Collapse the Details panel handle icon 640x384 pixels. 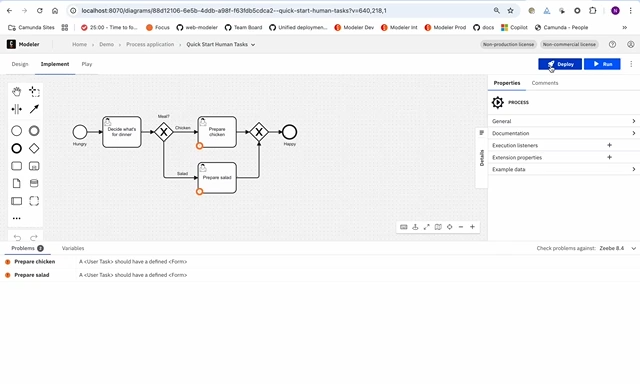pyautogui.click(x=482, y=133)
